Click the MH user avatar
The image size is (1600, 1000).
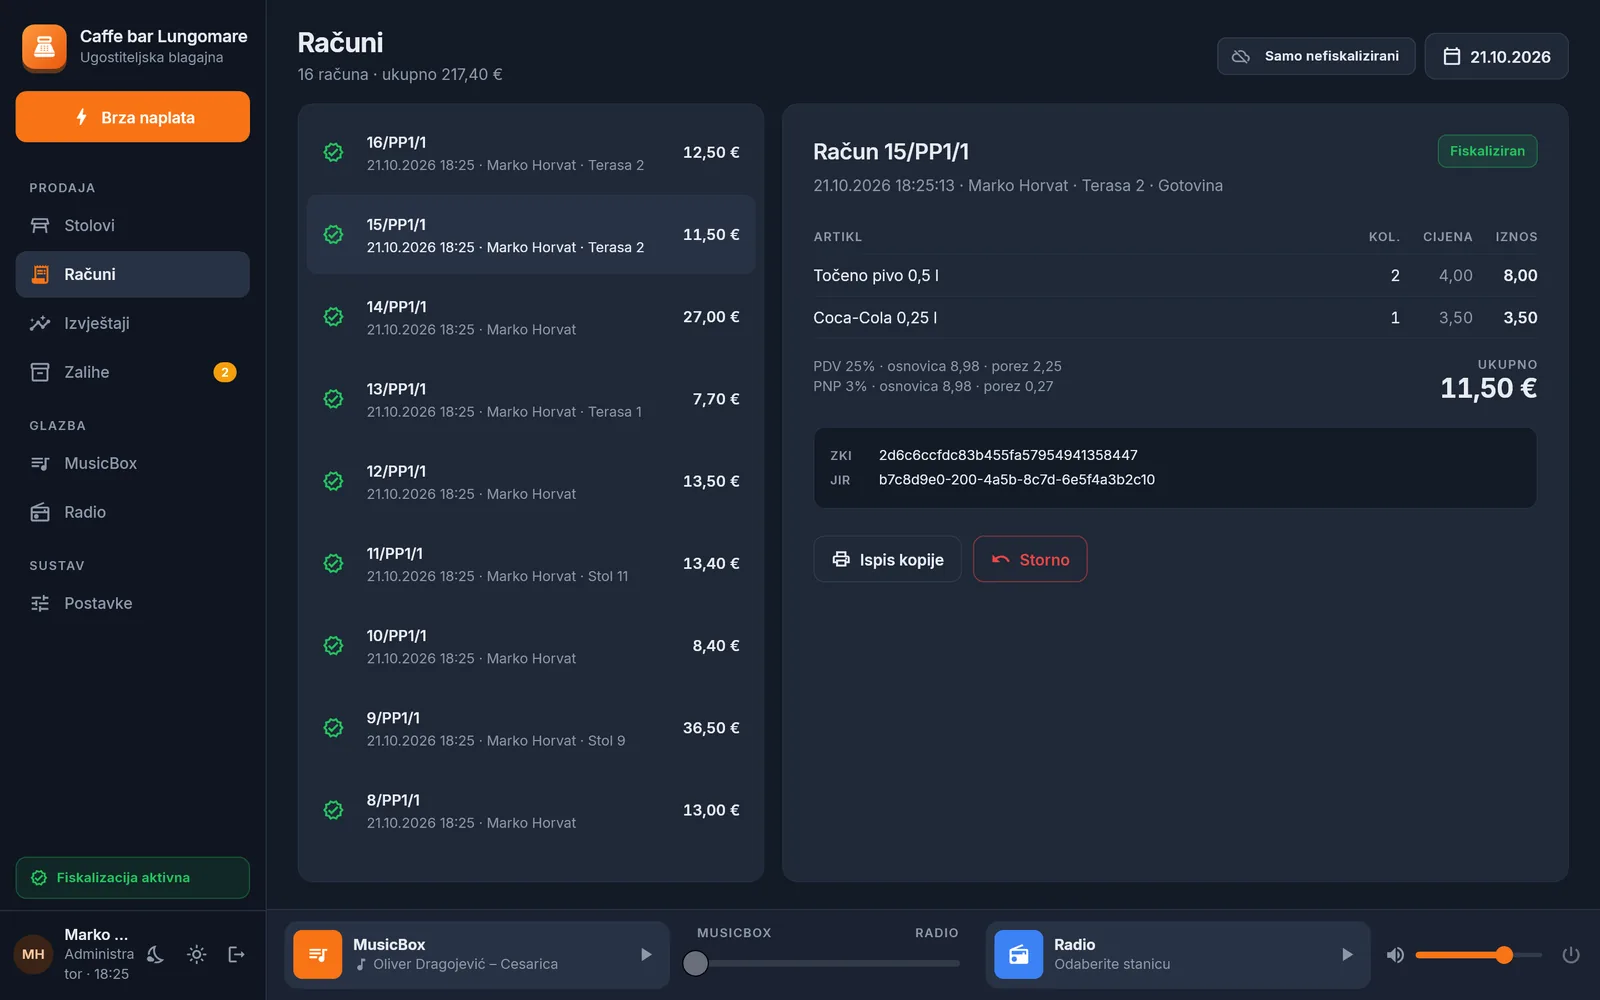(33, 955)
